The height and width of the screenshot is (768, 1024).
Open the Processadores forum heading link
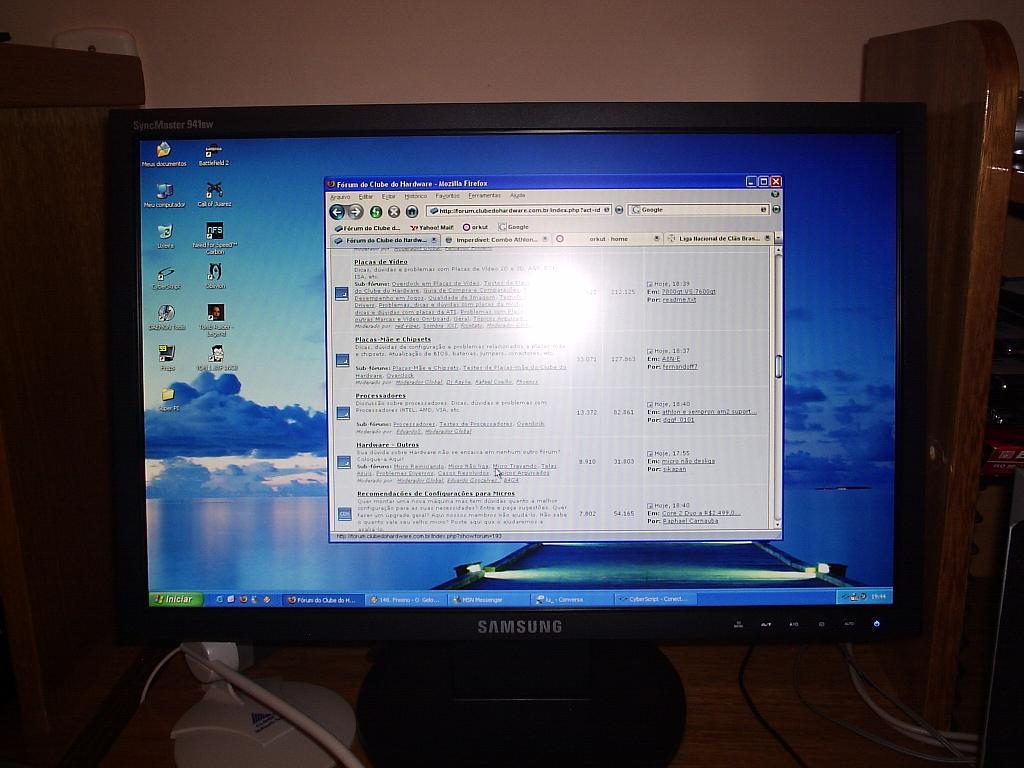[x=381, y=396]
